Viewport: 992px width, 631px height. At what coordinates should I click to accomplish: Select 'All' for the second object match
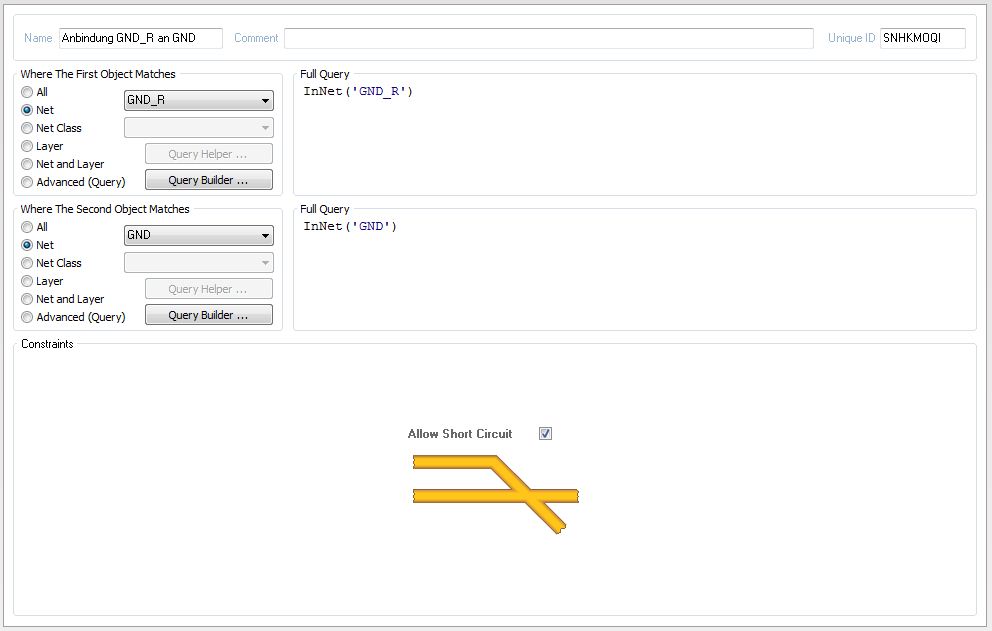click(x=27, y=227)
